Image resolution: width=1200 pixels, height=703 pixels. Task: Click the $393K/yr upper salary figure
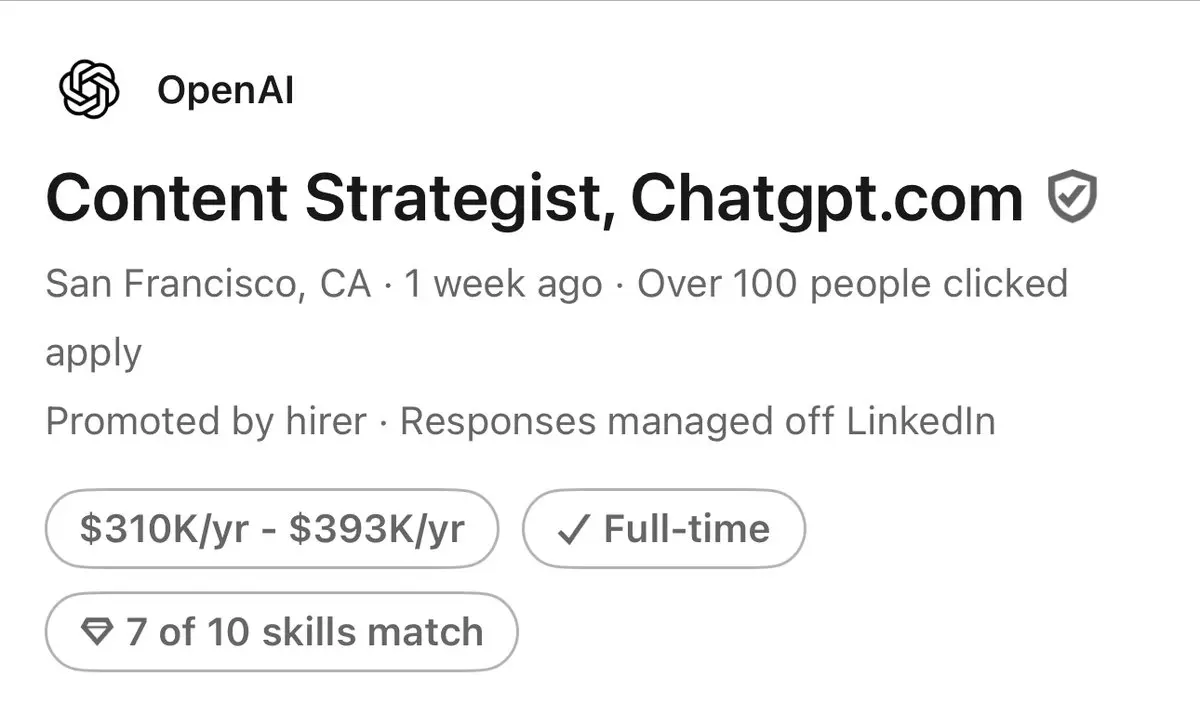point(376,529)
